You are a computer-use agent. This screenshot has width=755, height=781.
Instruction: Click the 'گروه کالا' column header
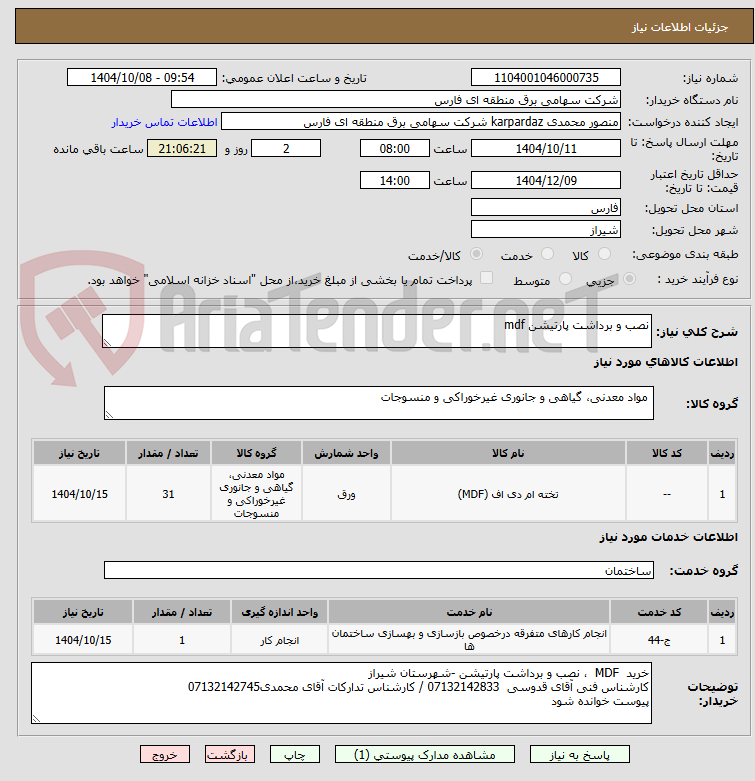[x=256, y=453]
